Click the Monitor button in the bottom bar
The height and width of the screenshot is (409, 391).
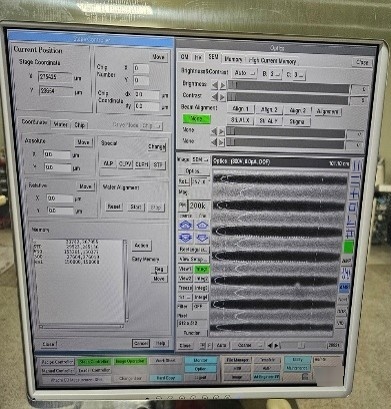pos(200,360)
